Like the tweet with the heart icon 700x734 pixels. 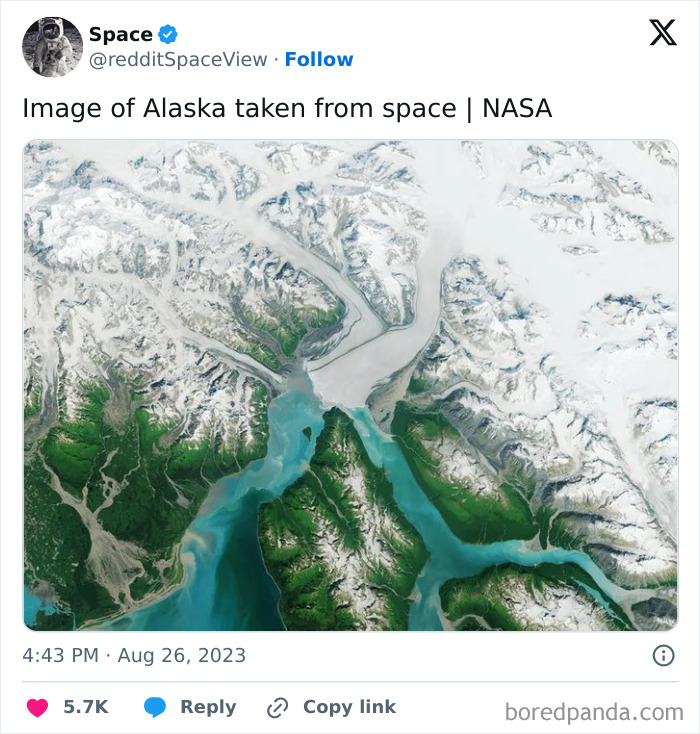click(37, 707)
